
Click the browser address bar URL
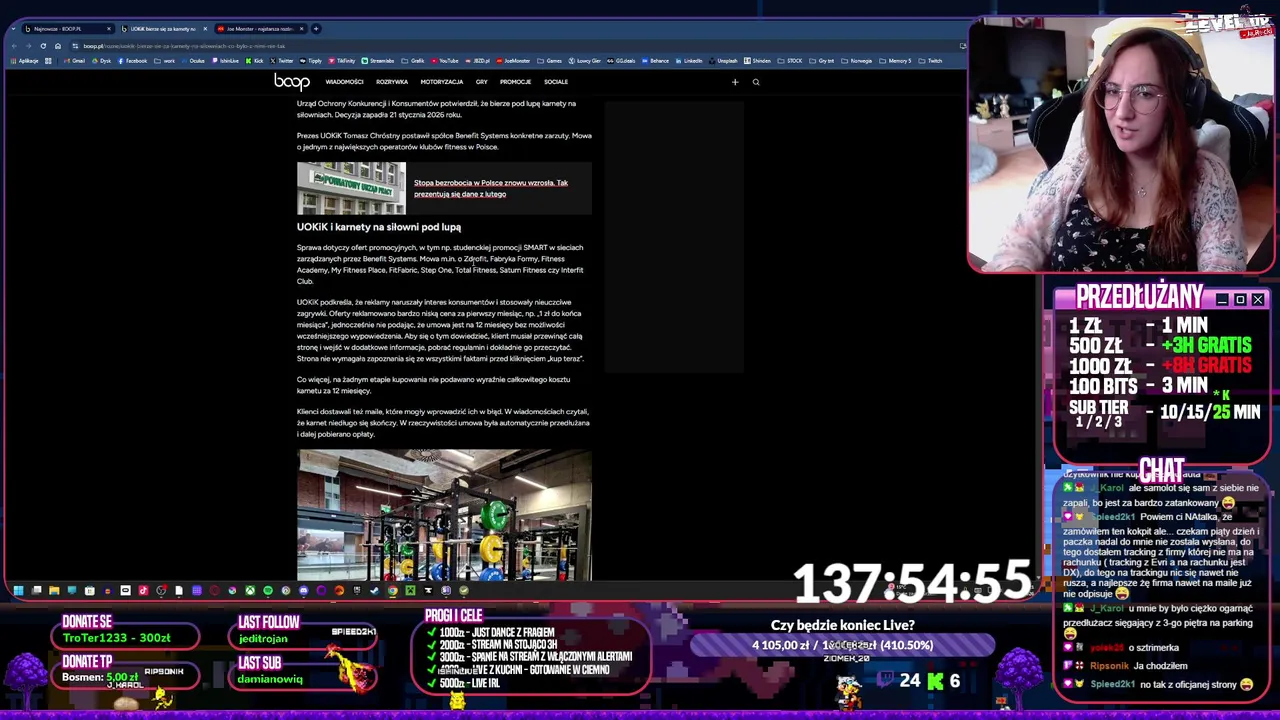(x=184, y=46)
